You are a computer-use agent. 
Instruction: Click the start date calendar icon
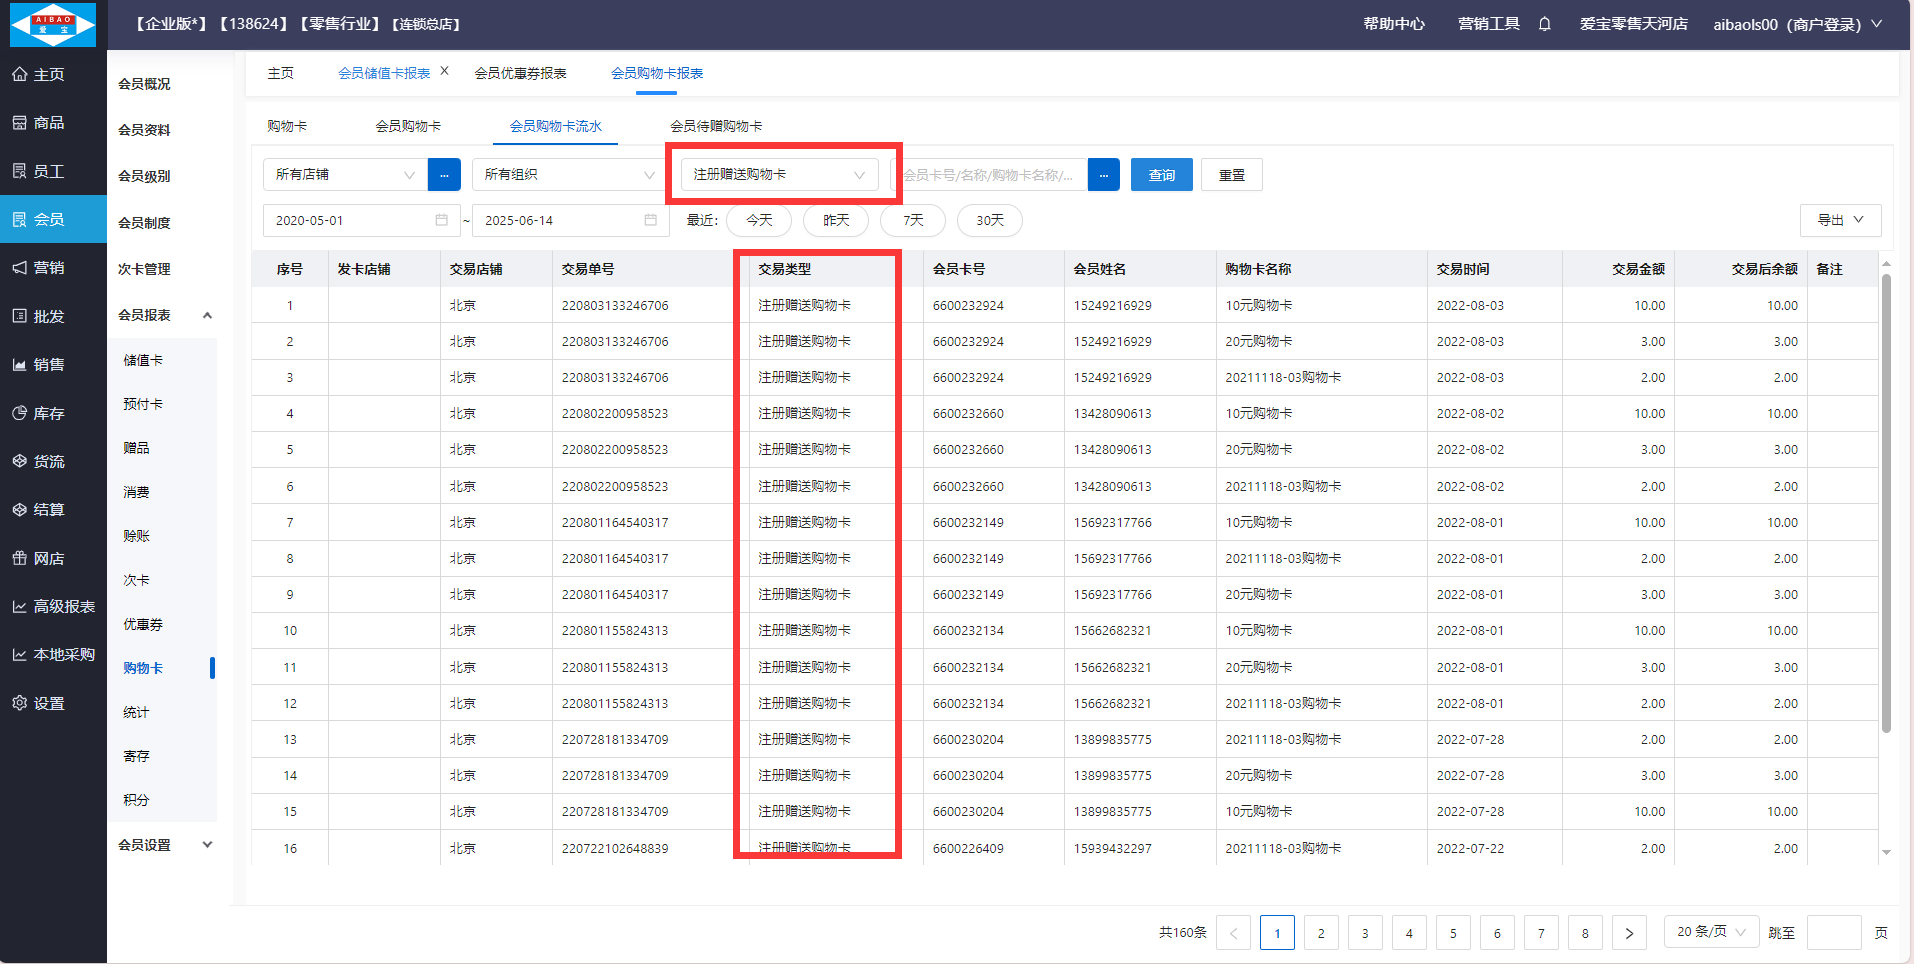pos(441,220)
